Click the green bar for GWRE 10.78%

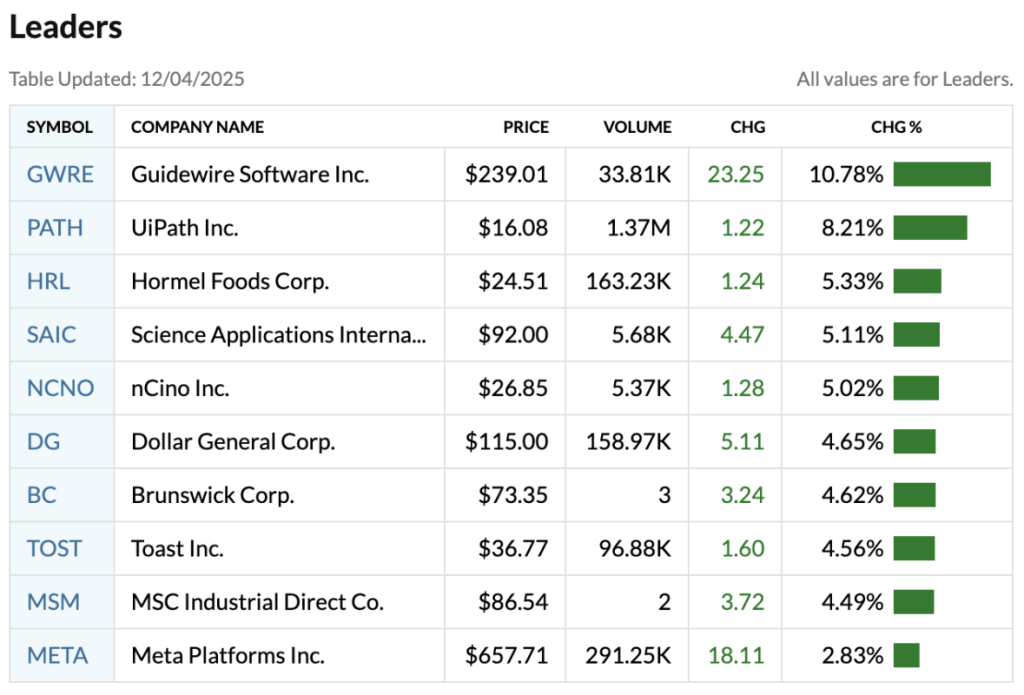point(942,174)
